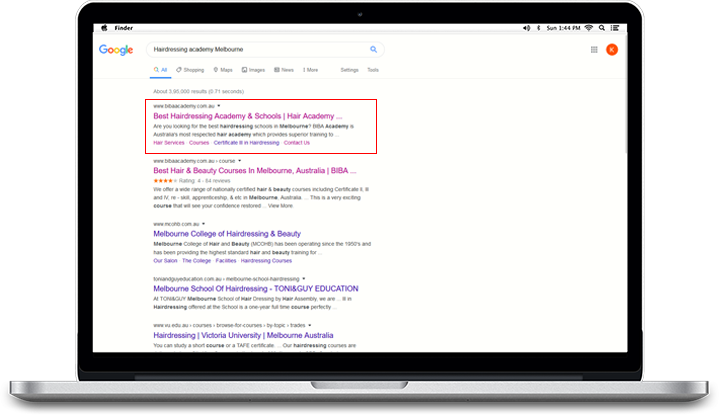Open Certificate III in Hairdressing sitelink
This screenshot has height=415, width=719.
tap(246, 143)
